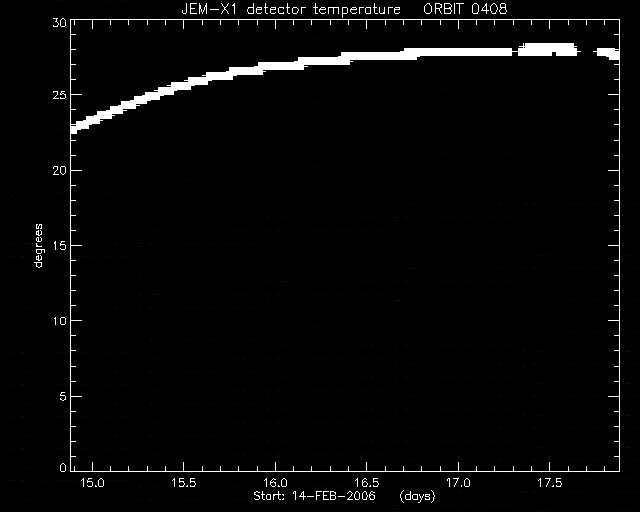Click the y-axis tick label 25
This screenshot has width=640, height=512.
tap(60, 95)
